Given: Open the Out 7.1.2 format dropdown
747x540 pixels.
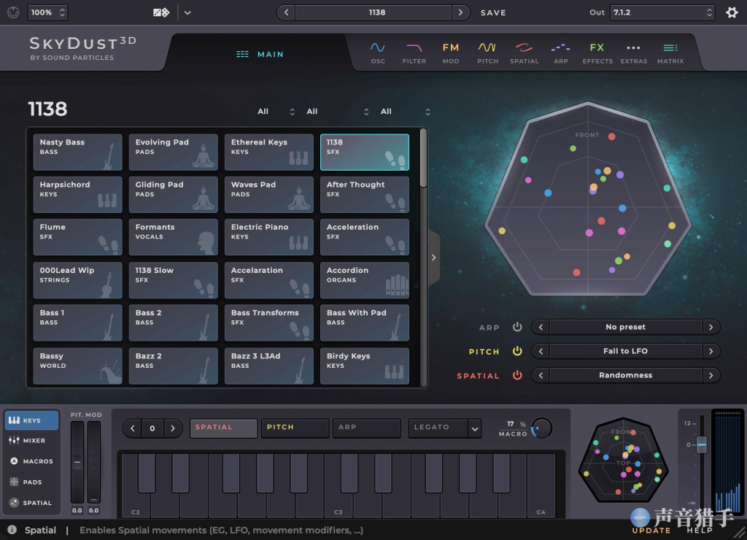Looking at the screenshot, I should (662, 12).
